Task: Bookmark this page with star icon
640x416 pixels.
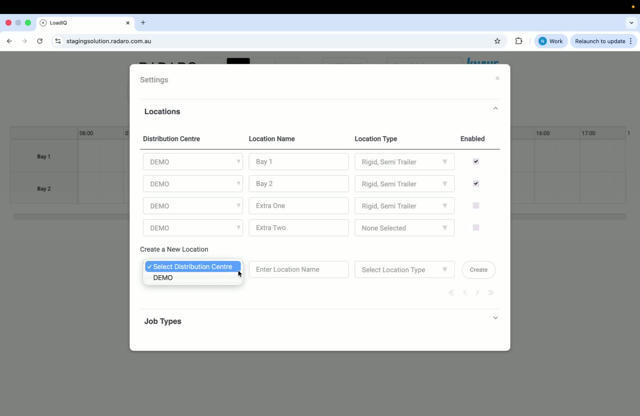Action: pos(497,41)
